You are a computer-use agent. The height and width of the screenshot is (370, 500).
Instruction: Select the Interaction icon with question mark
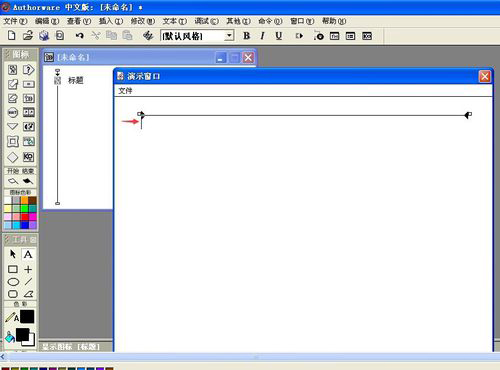[29, 70]
